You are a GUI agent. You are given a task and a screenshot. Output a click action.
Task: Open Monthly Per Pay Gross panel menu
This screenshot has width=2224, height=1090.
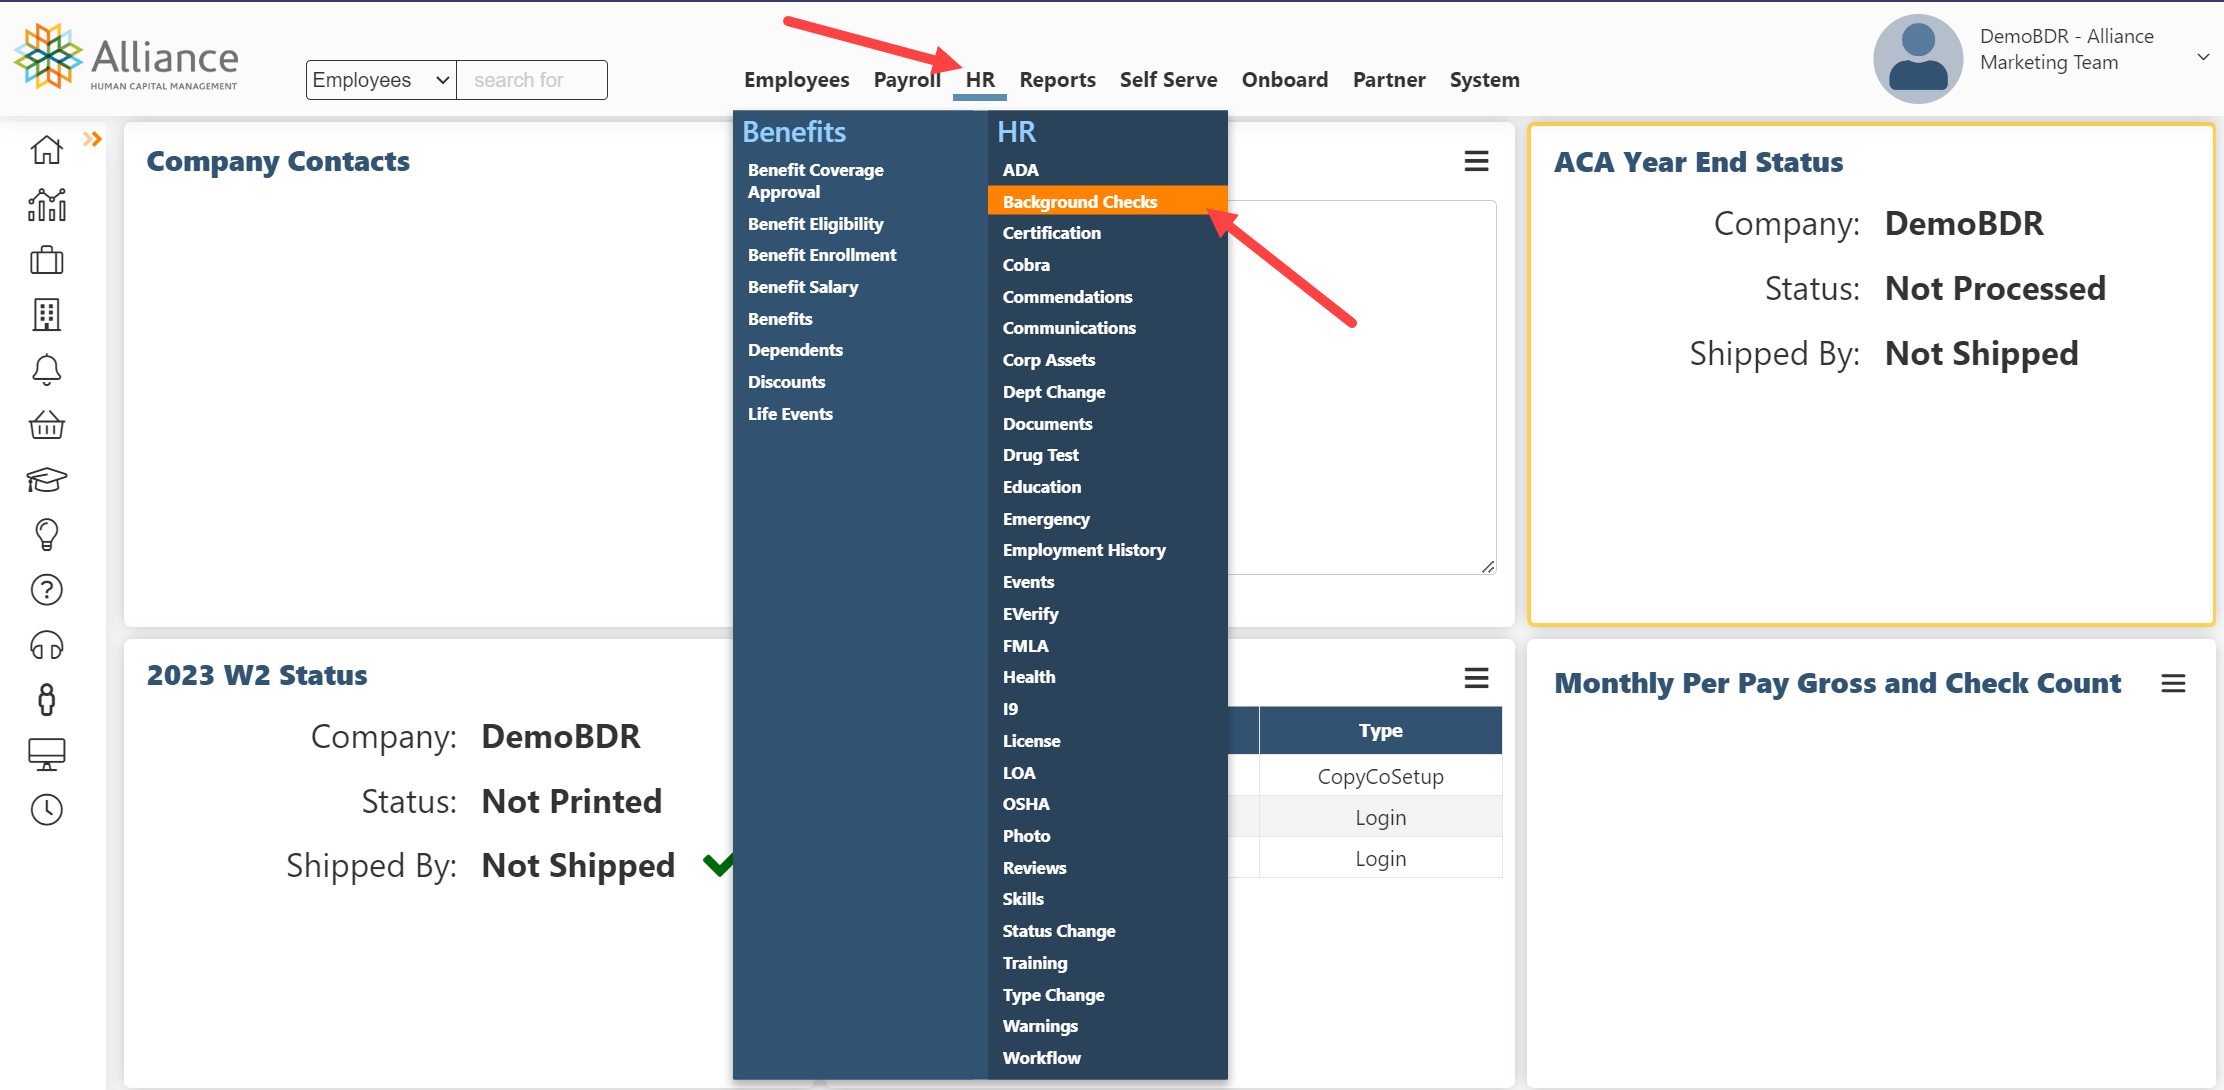click(2173, 683)
